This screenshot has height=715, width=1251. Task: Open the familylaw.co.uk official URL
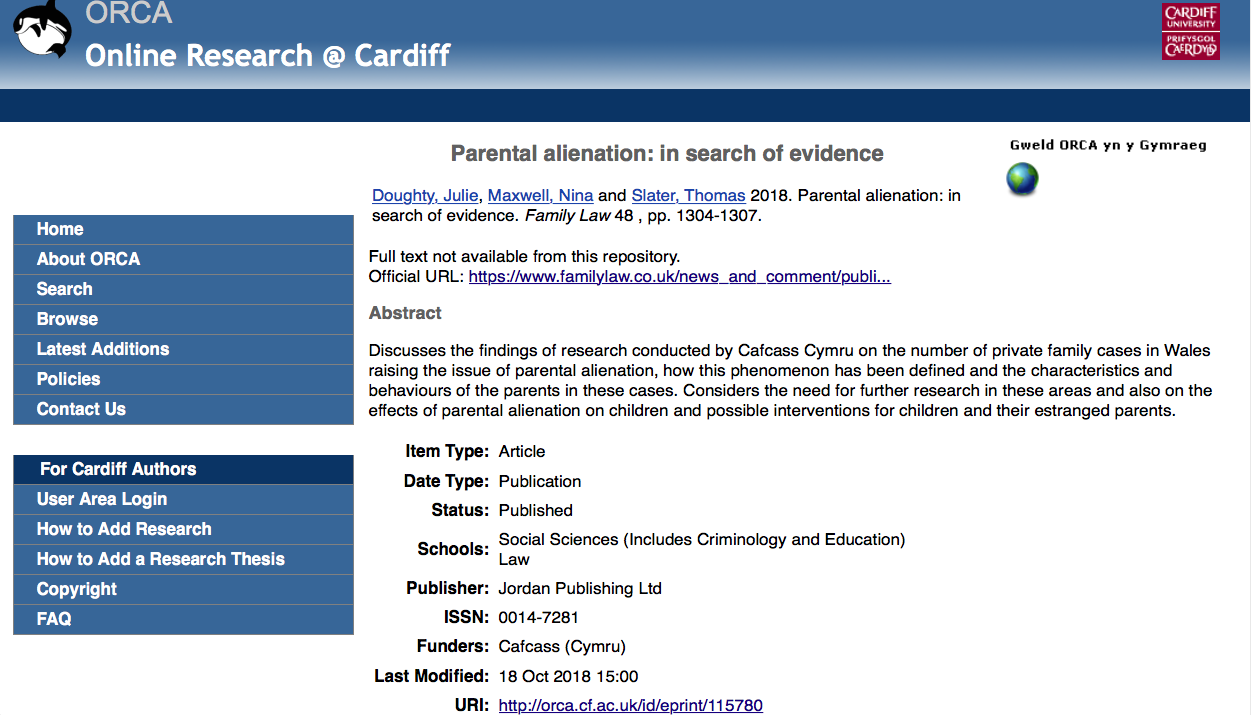pyautogui.click(x=679, y=276)
